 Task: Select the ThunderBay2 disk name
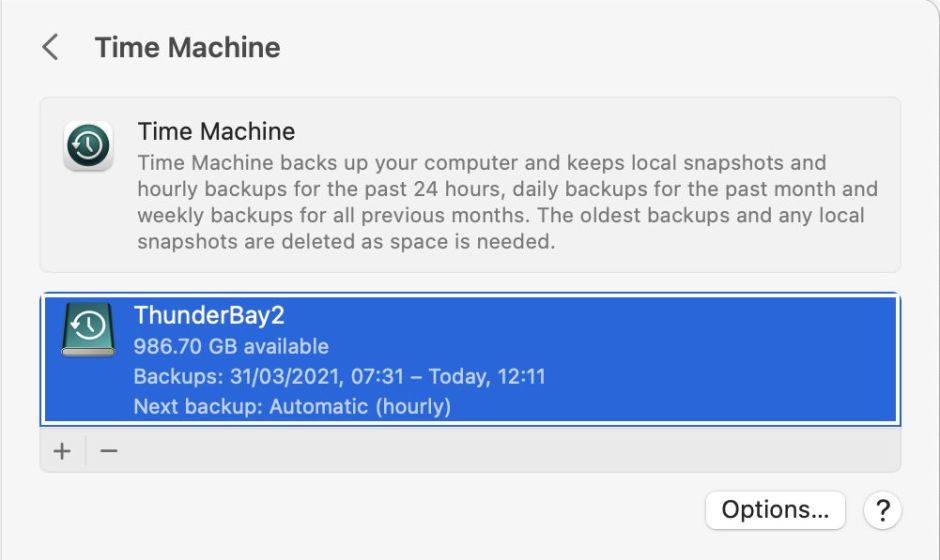[209, 315]
